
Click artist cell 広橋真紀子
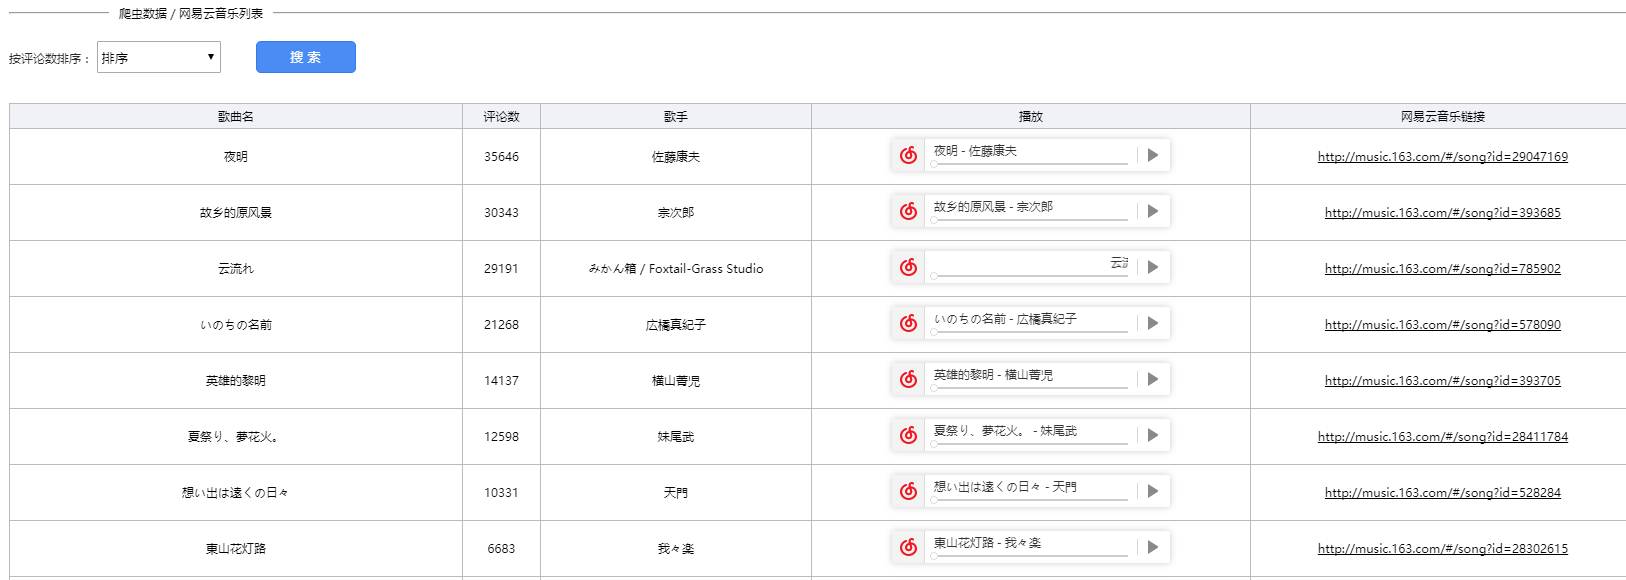click(676, 325)
